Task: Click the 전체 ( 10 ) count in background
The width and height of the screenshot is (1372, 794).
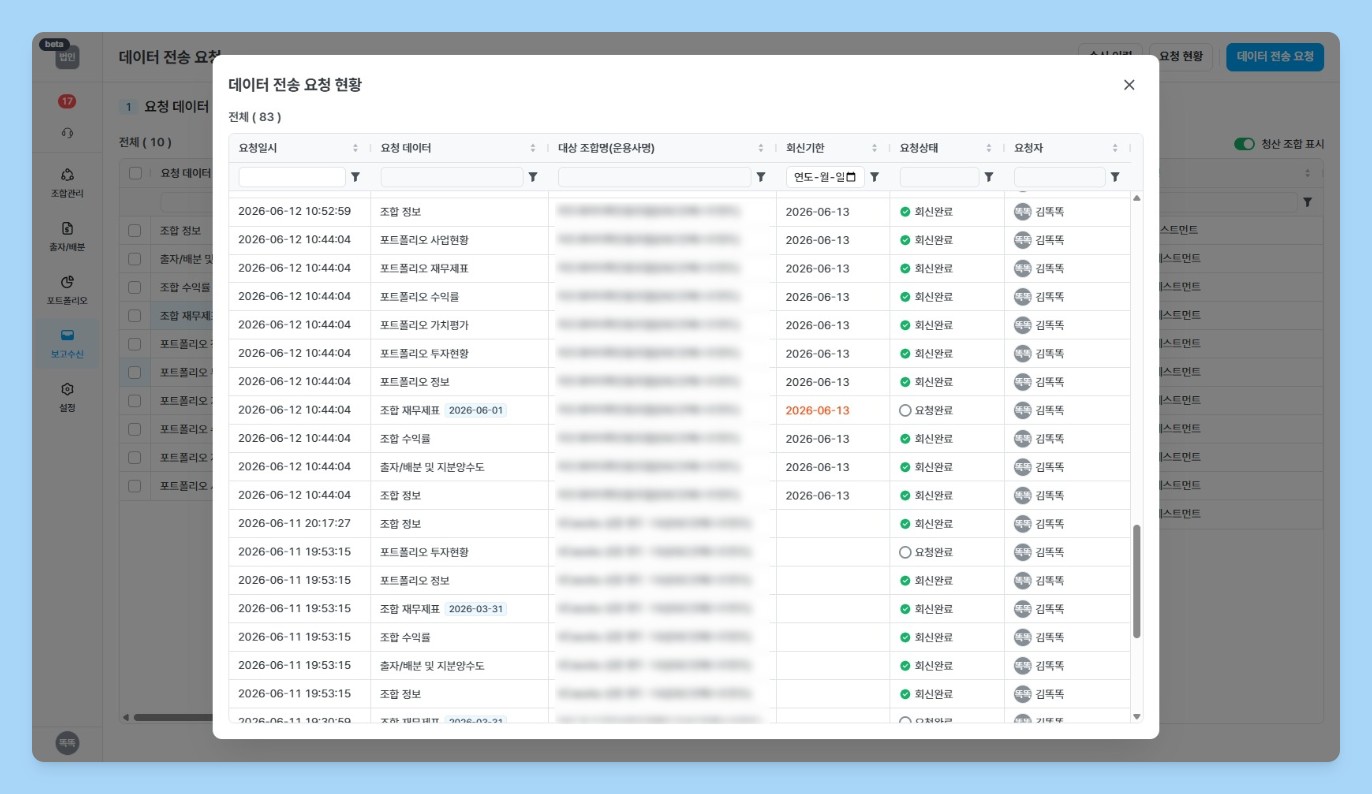Action: [x=145, y=143]
